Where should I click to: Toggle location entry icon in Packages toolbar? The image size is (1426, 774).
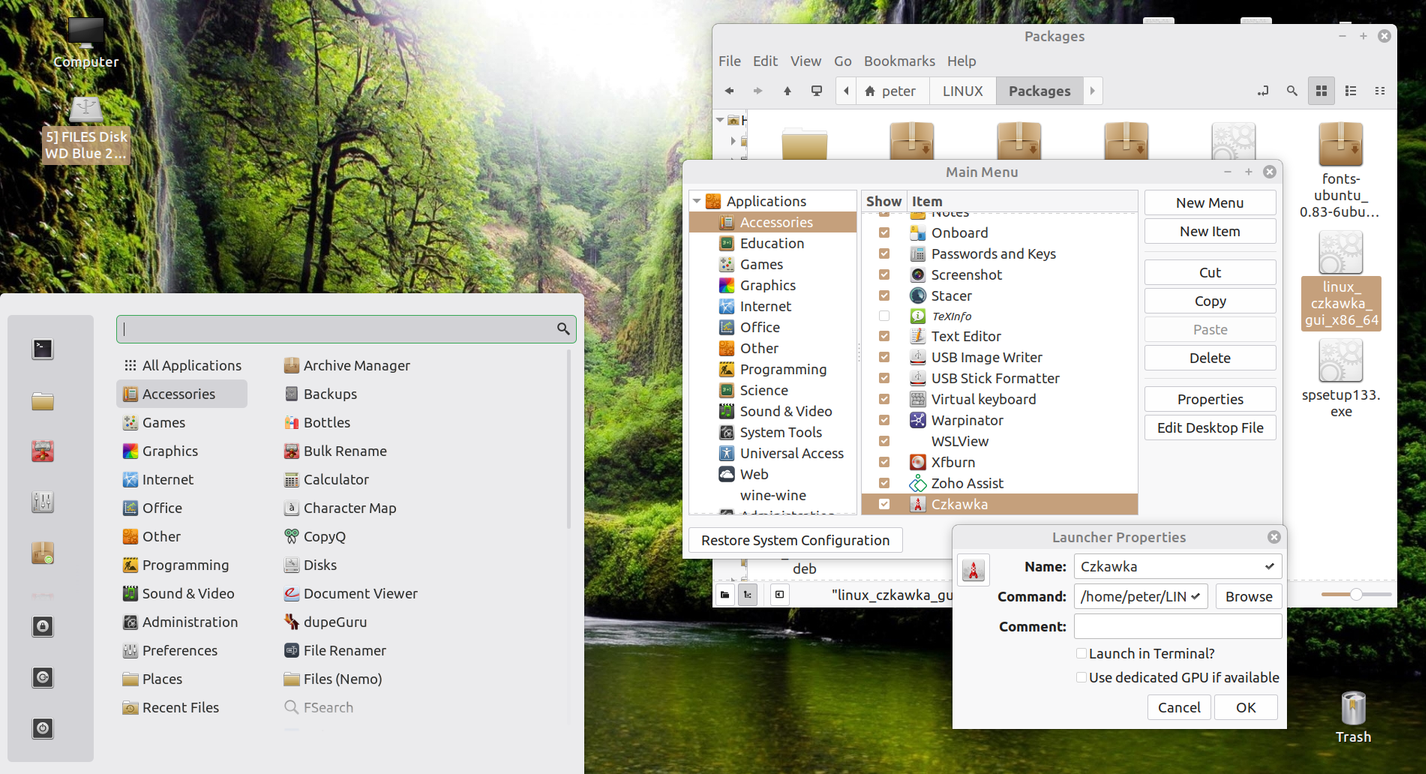(x=1263, y=91)
